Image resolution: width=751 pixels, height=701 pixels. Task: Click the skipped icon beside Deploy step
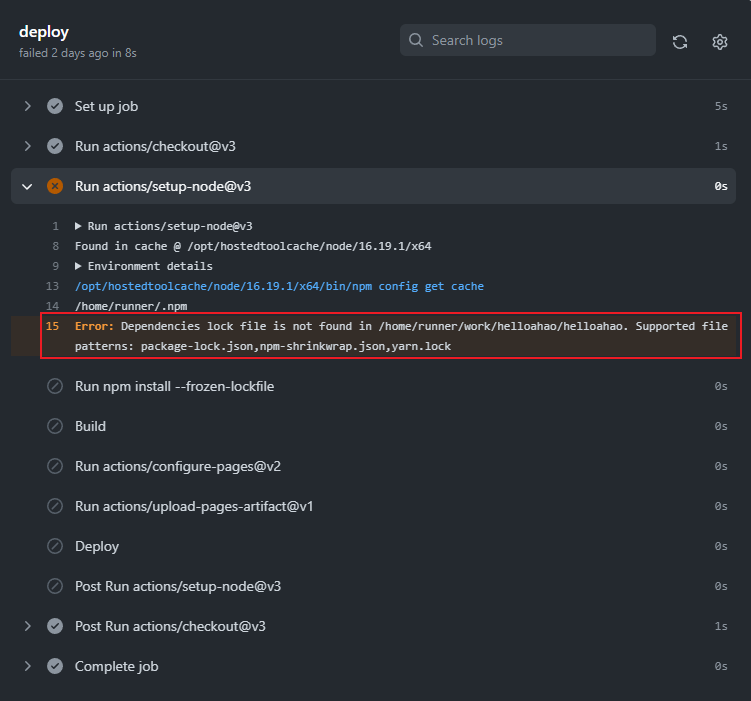point(55,546)
